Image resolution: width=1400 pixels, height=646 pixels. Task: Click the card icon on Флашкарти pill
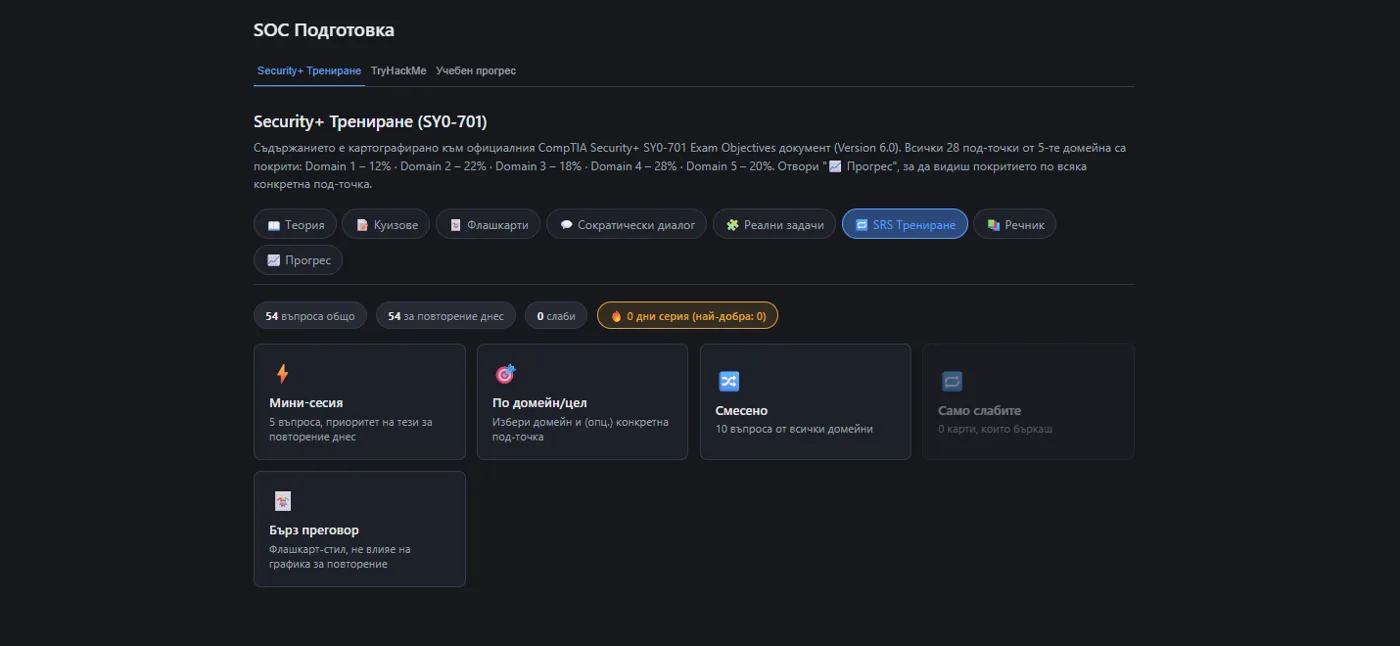[x=455, y=225]
